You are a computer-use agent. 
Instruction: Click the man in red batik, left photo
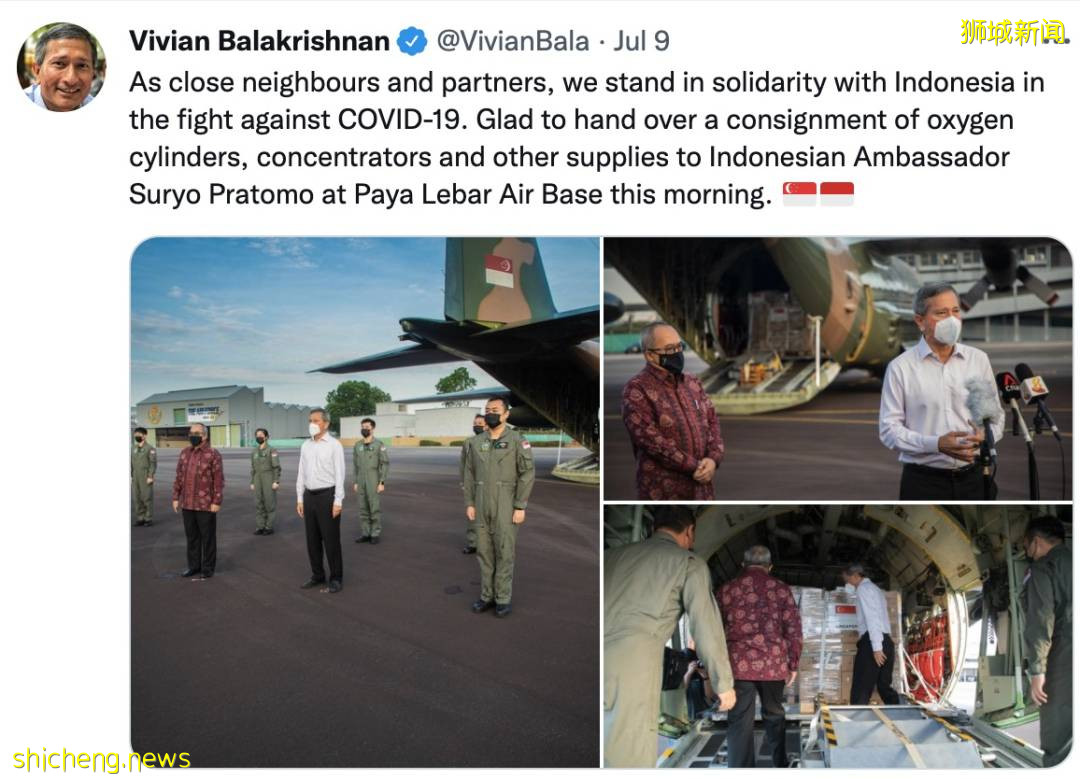point(198,500)
